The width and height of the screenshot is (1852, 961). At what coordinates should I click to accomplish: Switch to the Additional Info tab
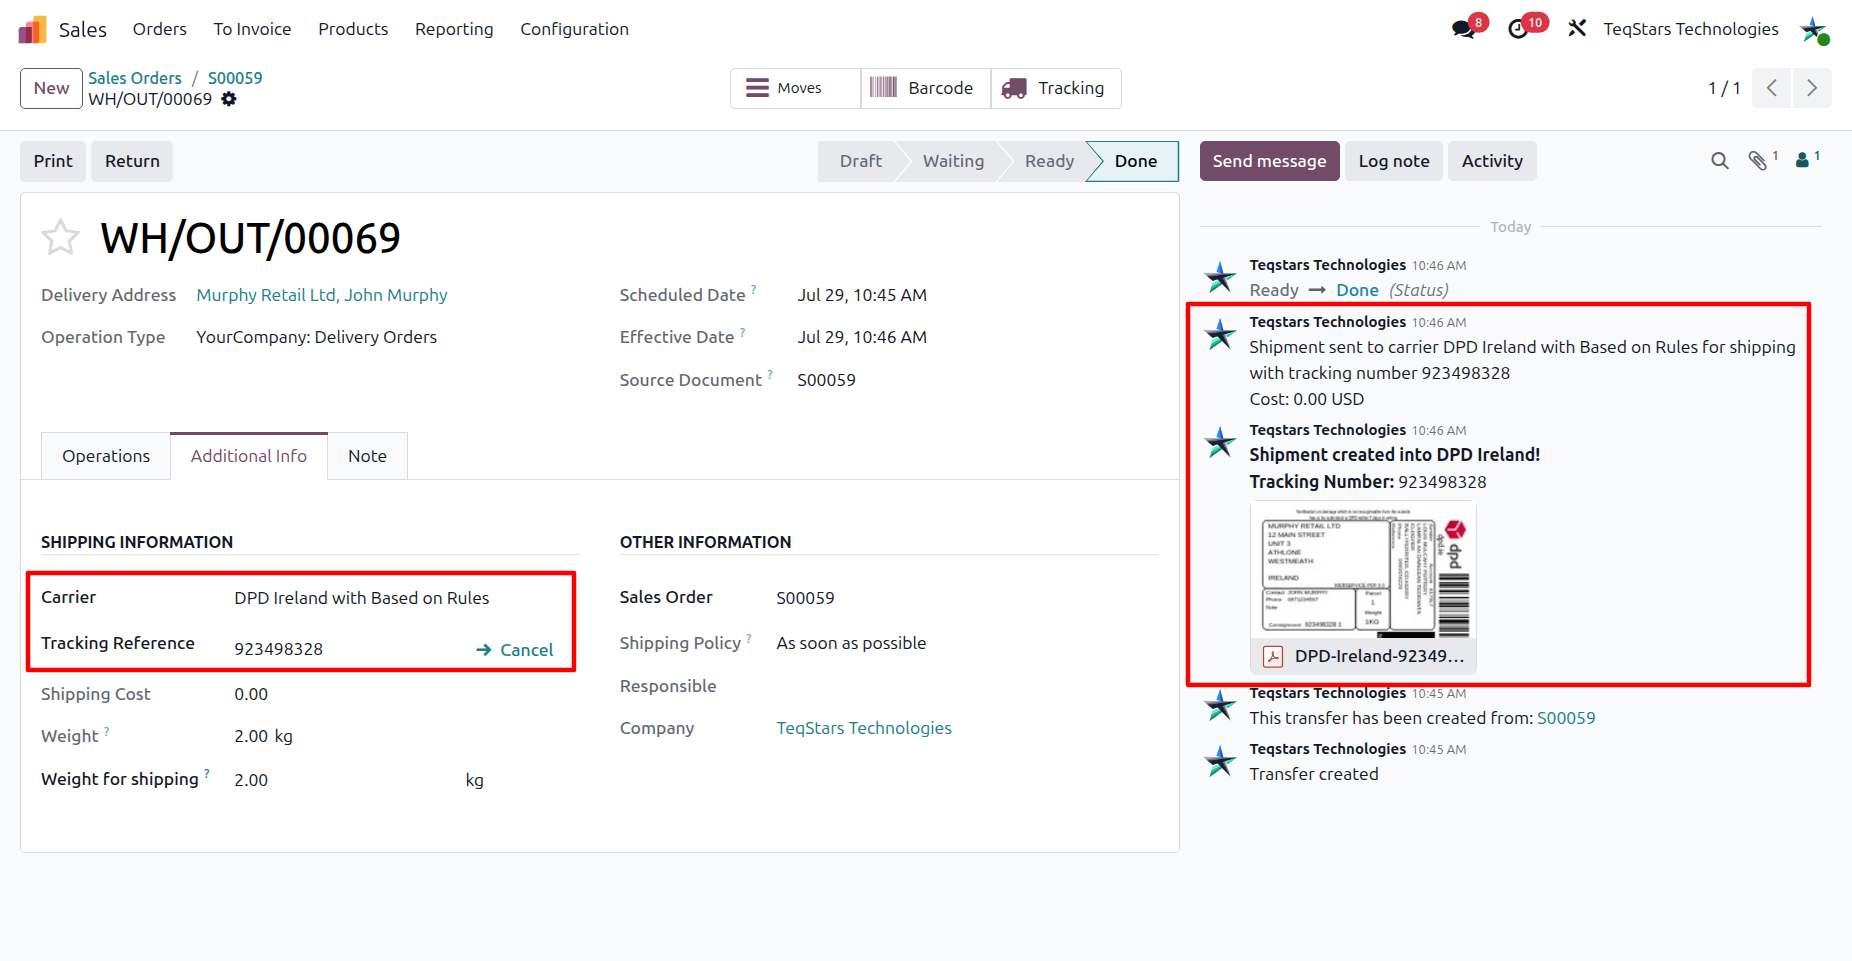click(x=249, y=456)
